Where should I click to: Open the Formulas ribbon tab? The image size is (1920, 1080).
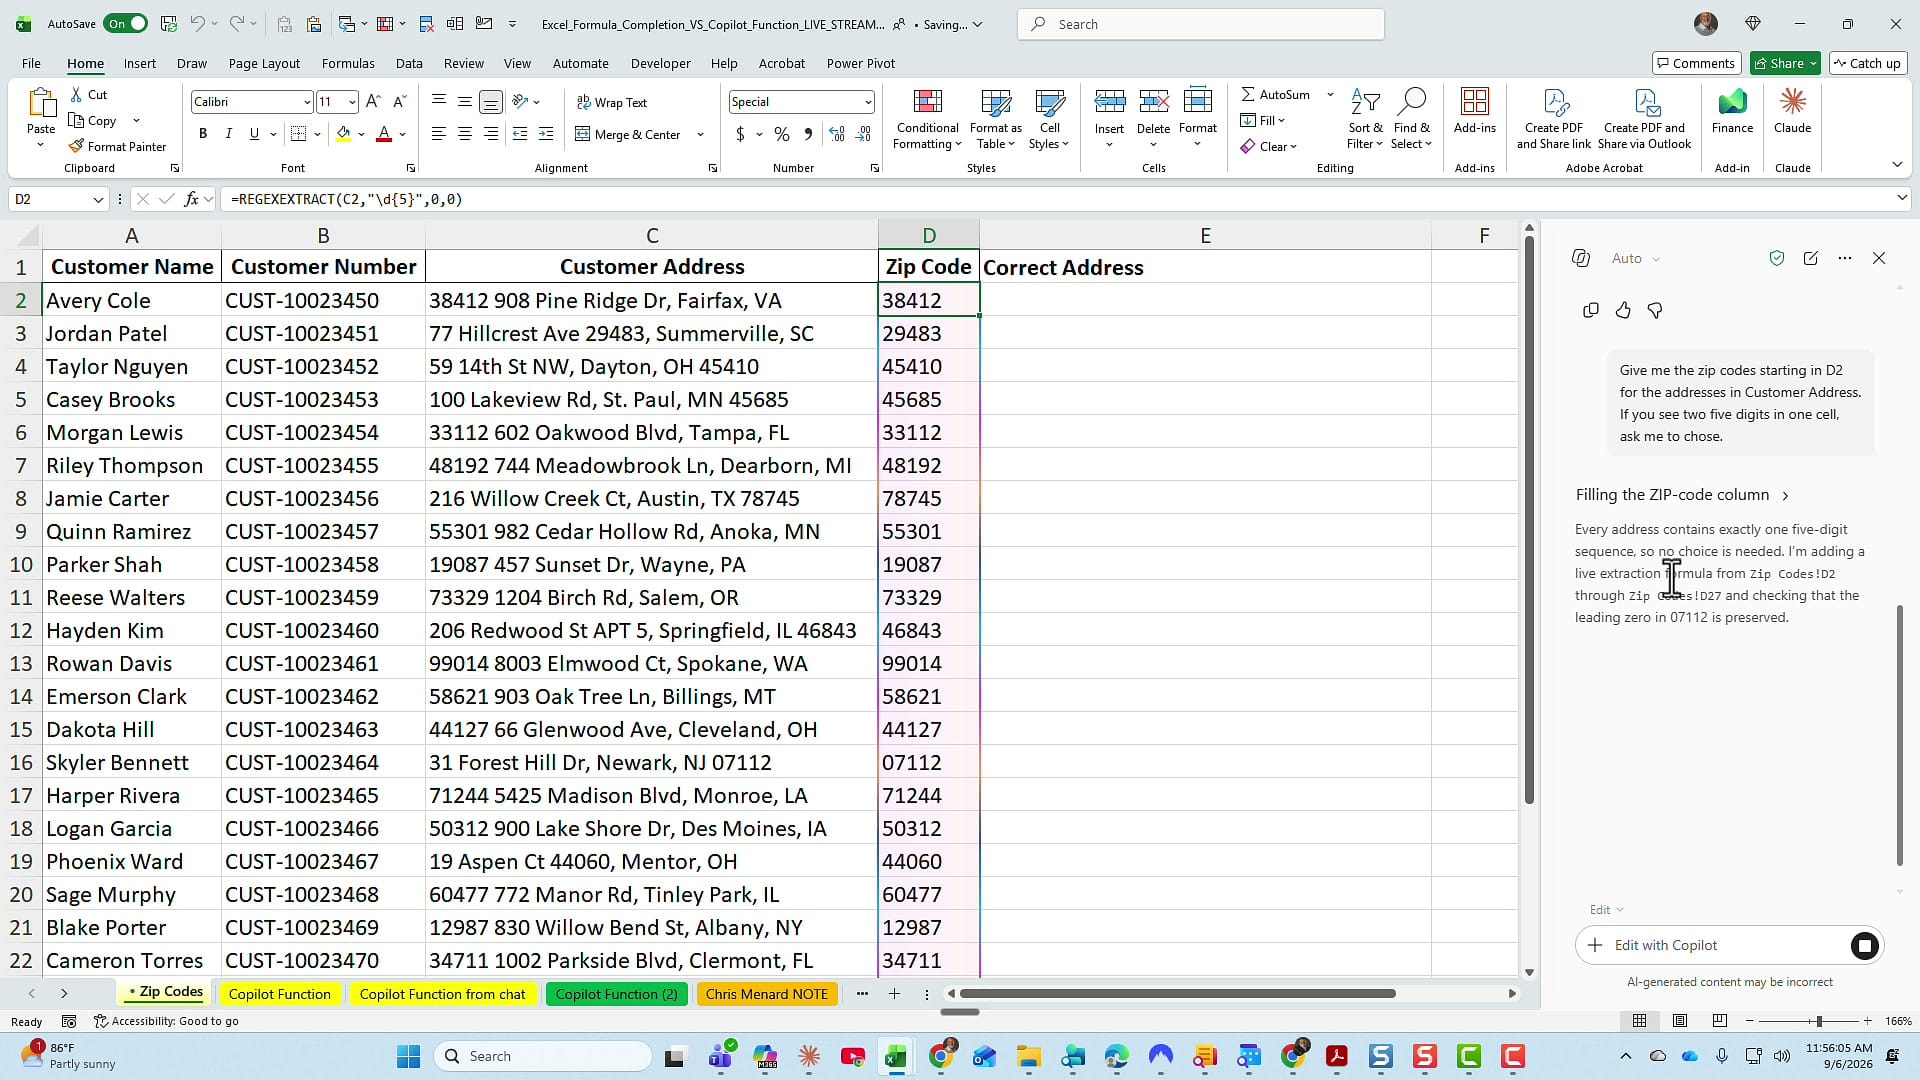click(348, 63)
